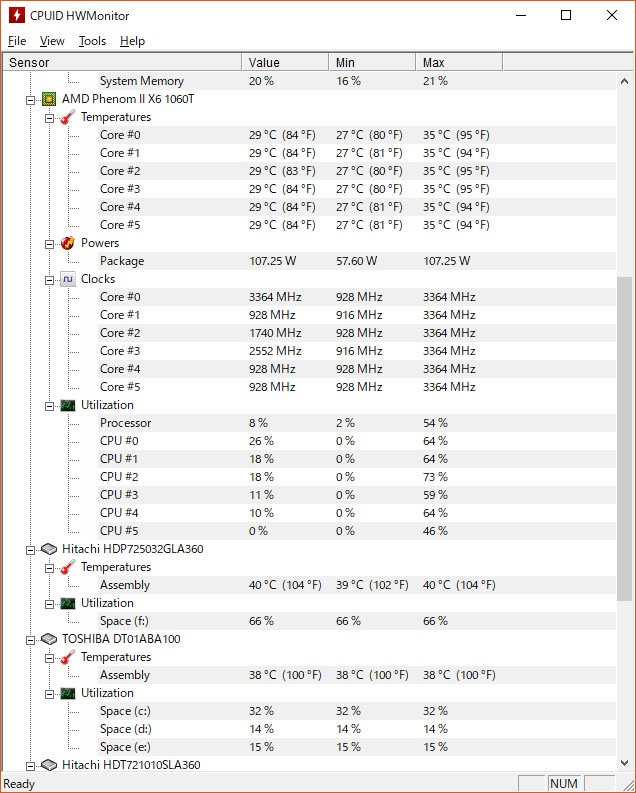Click the AMD Phenom II processor chip icon
636x793 pixels.
[49, 99]
